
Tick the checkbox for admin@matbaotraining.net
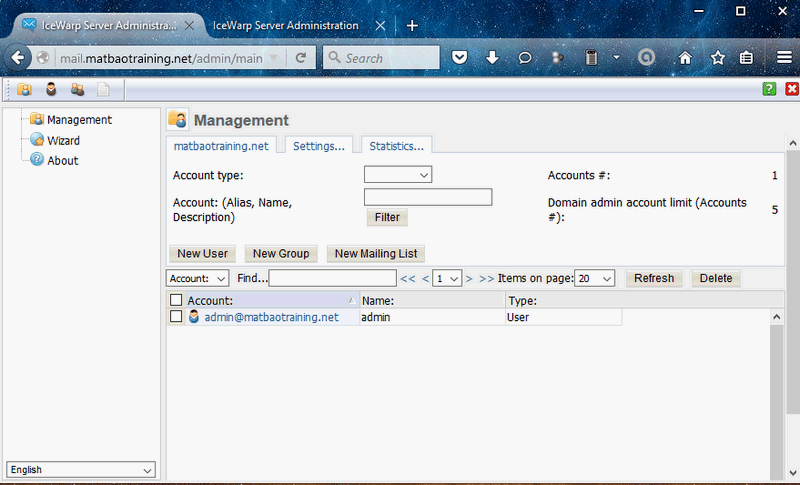176,316
